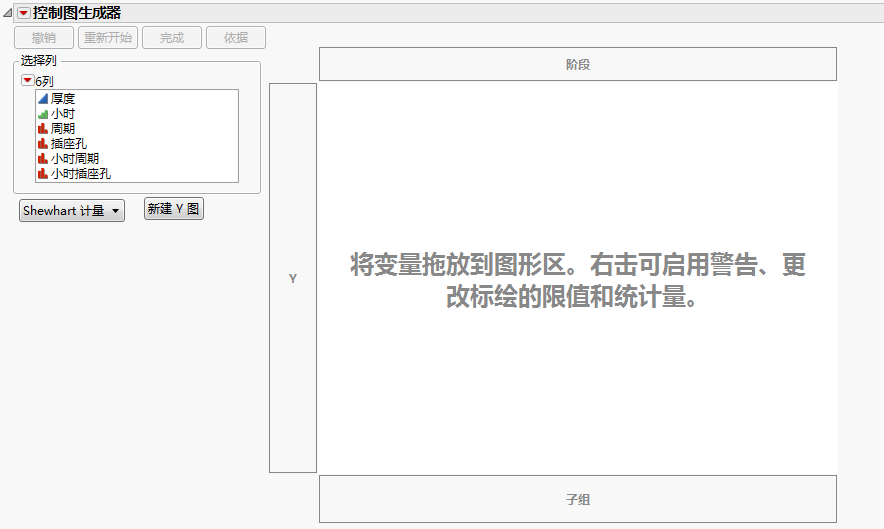Click the 新建 Y 图 button

click(174, 209)
